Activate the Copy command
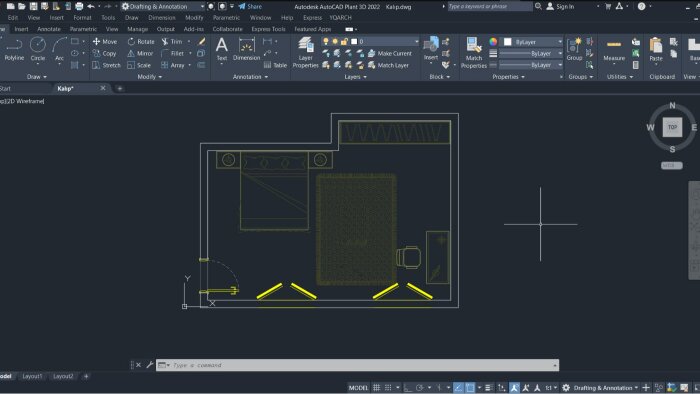The height and width of the screenshot is (394, 700). tap(104, 53)
